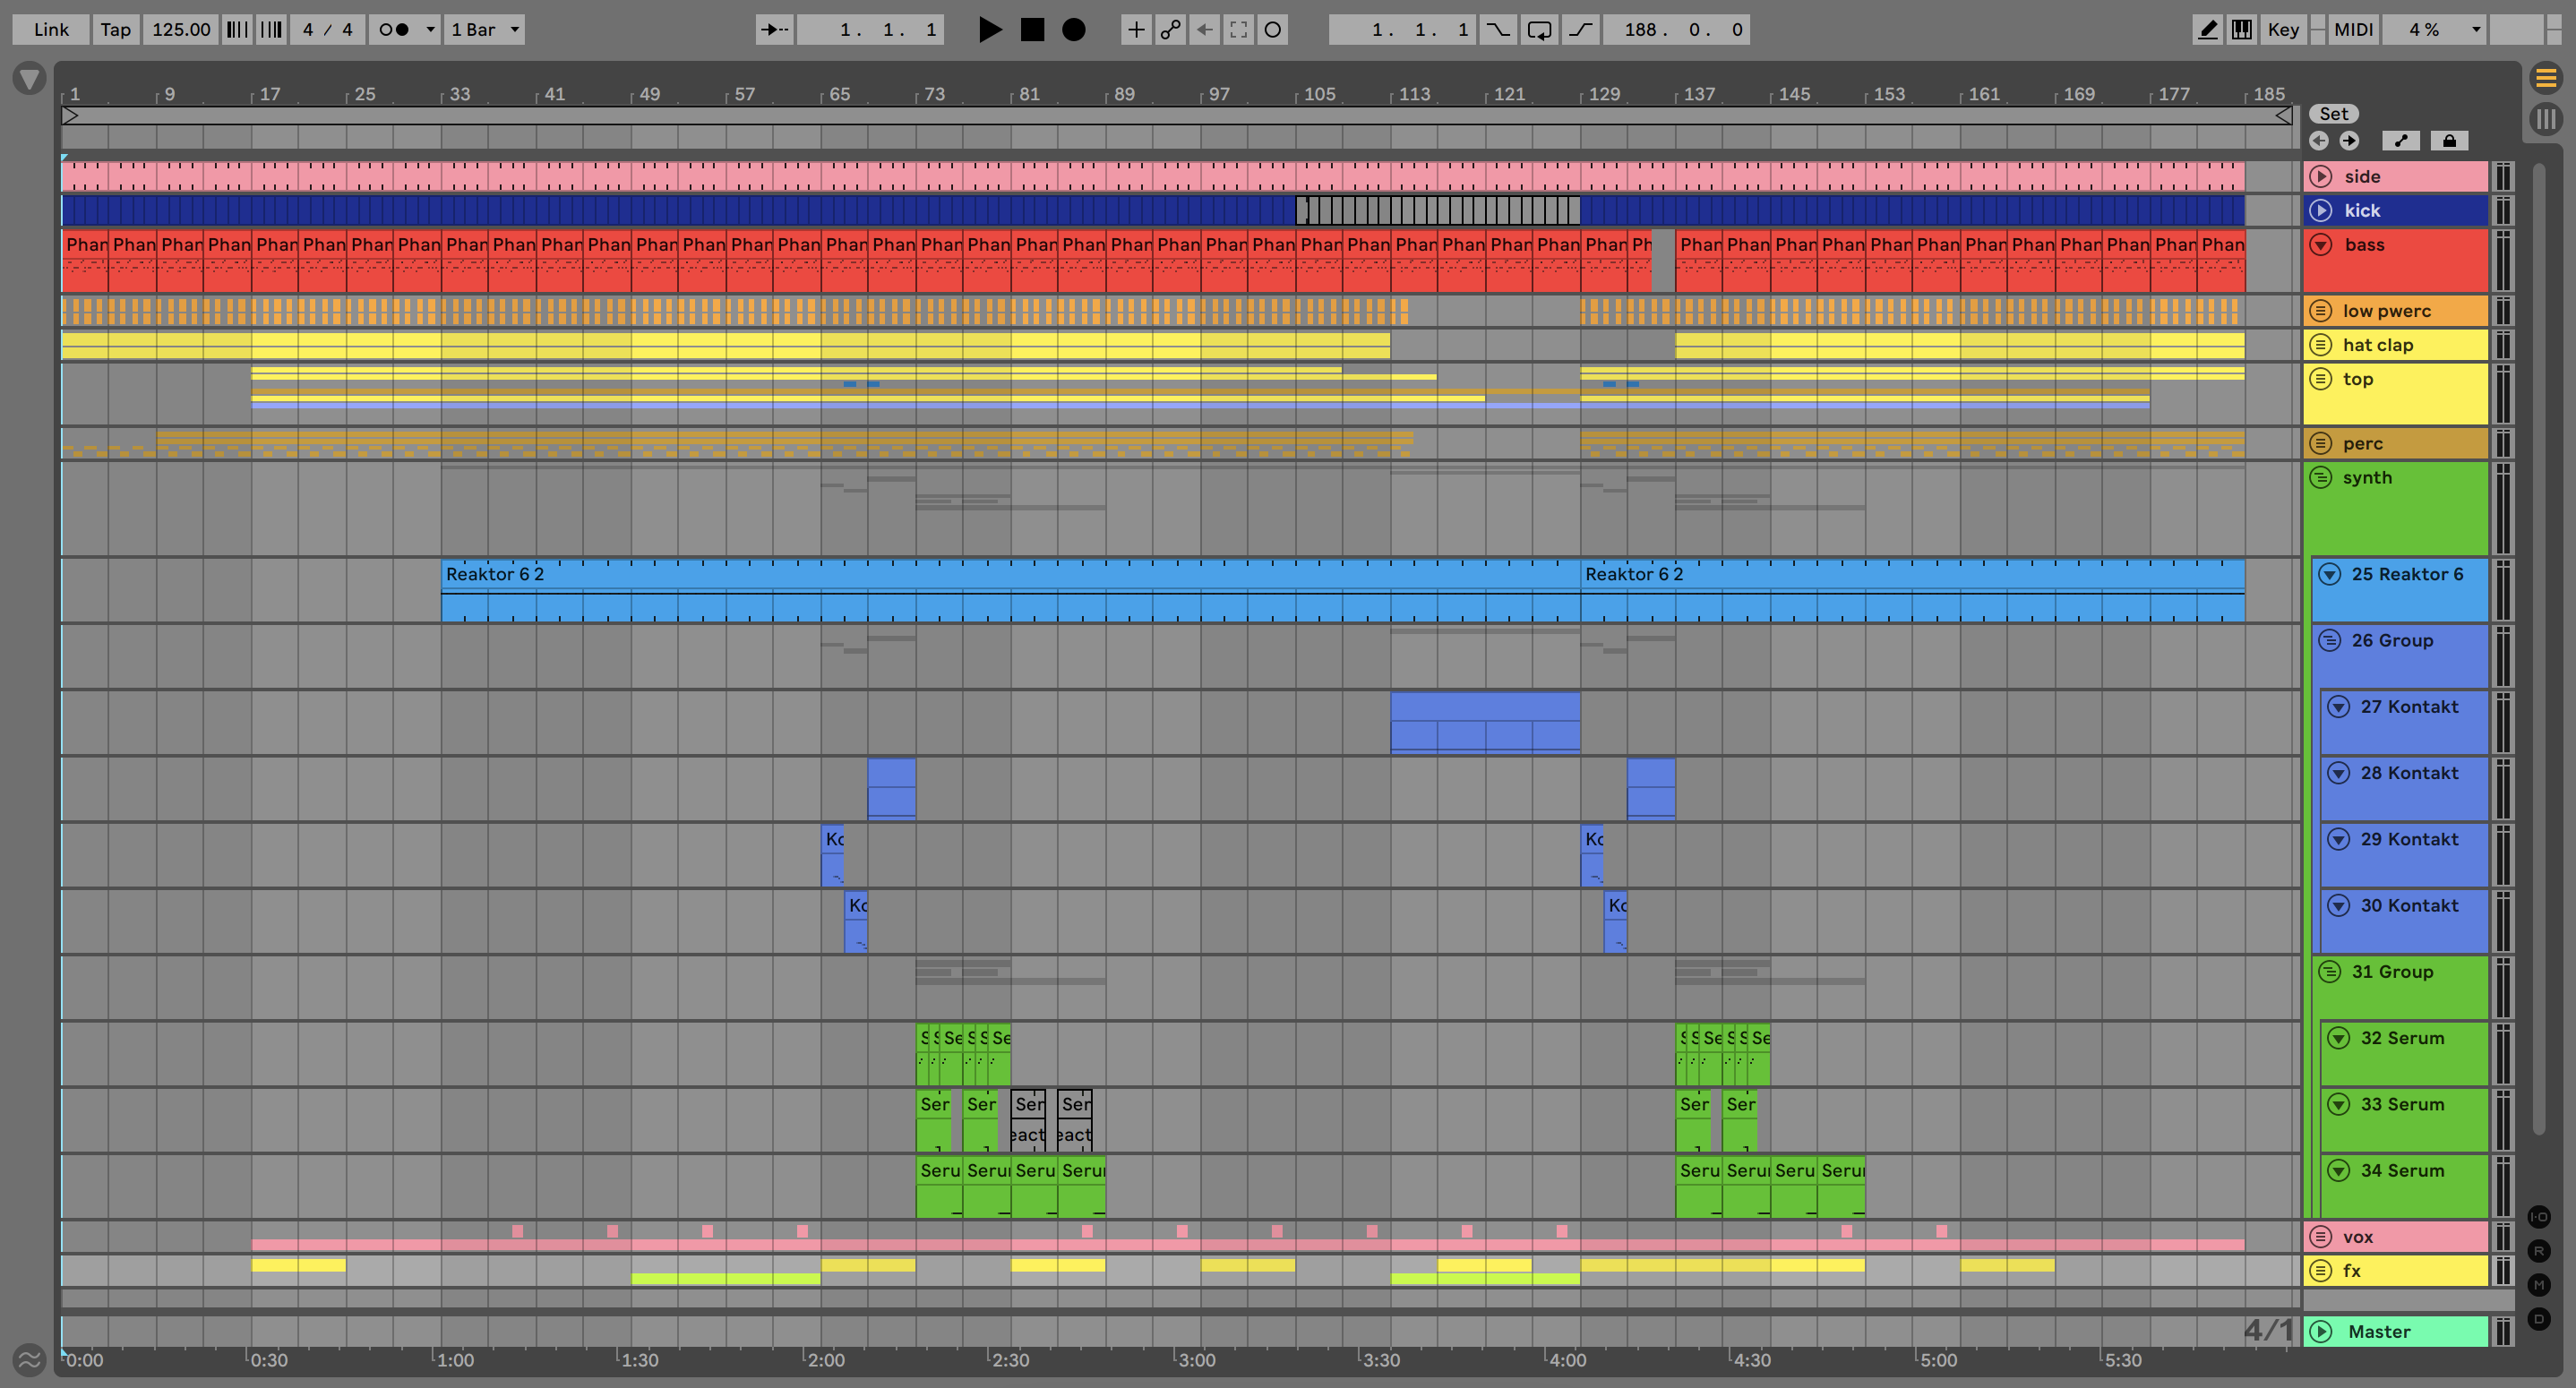Click the Stop button in transport
Image resolution: width=2576 pixels, height=1388 pixels.
pyautogui.click(x=1032, y=29)
